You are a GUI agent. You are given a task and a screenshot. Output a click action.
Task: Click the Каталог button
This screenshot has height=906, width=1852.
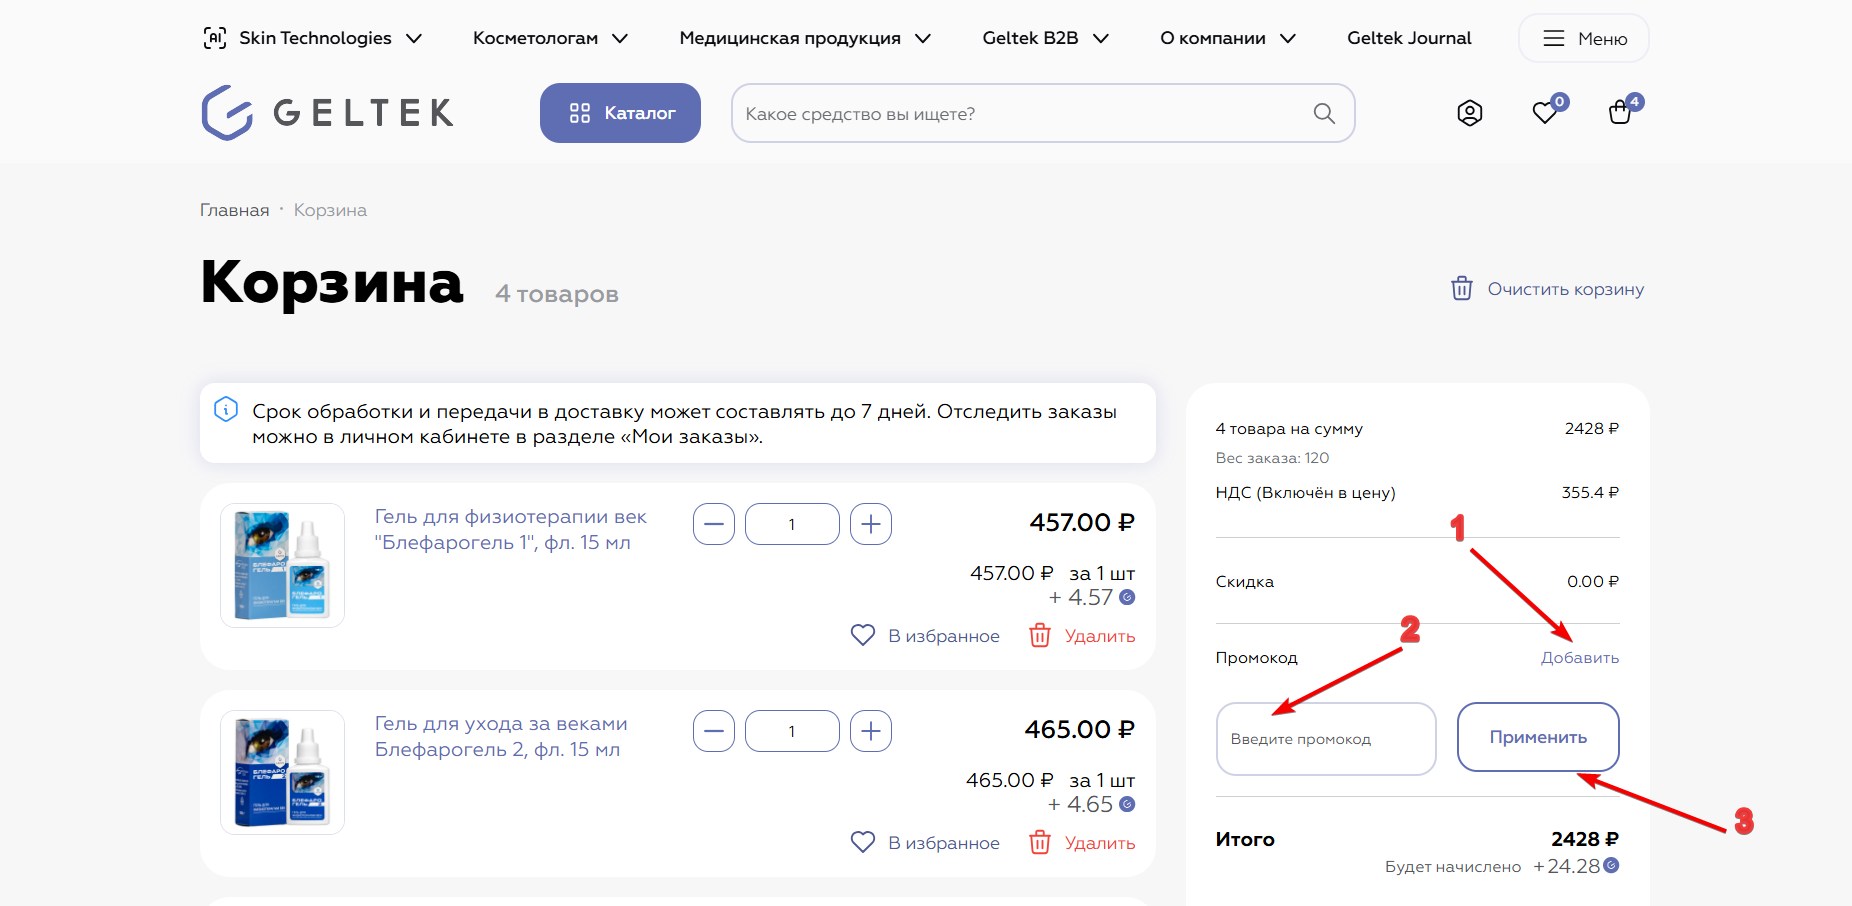620,113
